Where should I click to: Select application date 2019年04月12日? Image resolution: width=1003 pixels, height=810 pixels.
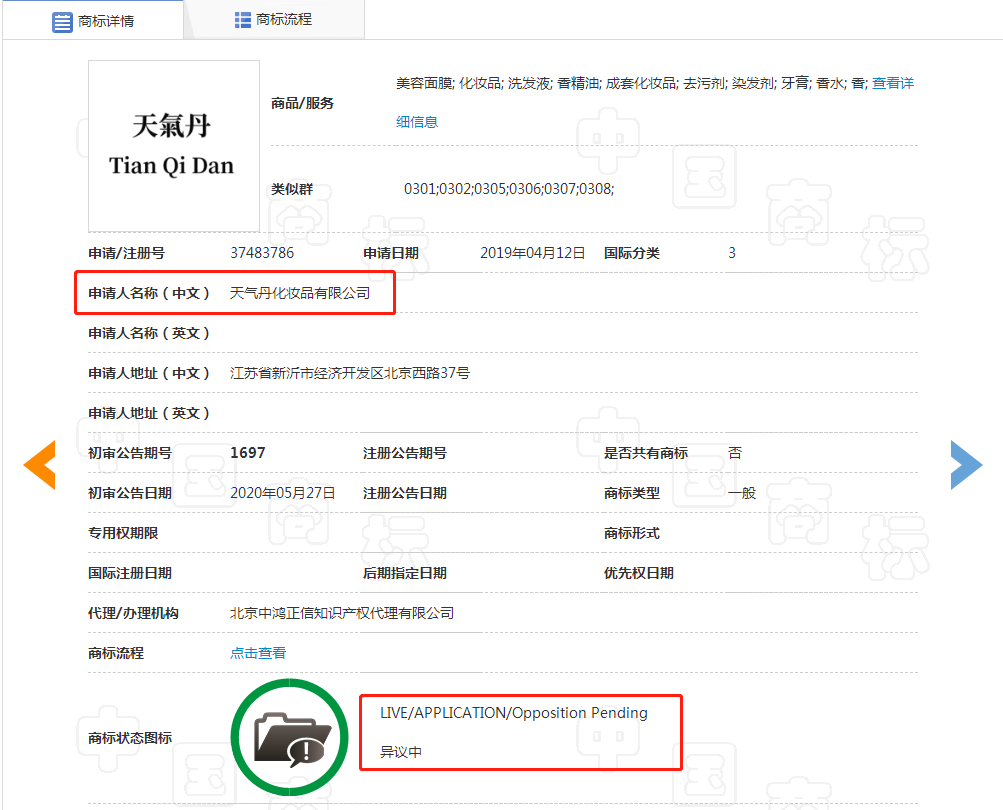[x=532, y=253]
